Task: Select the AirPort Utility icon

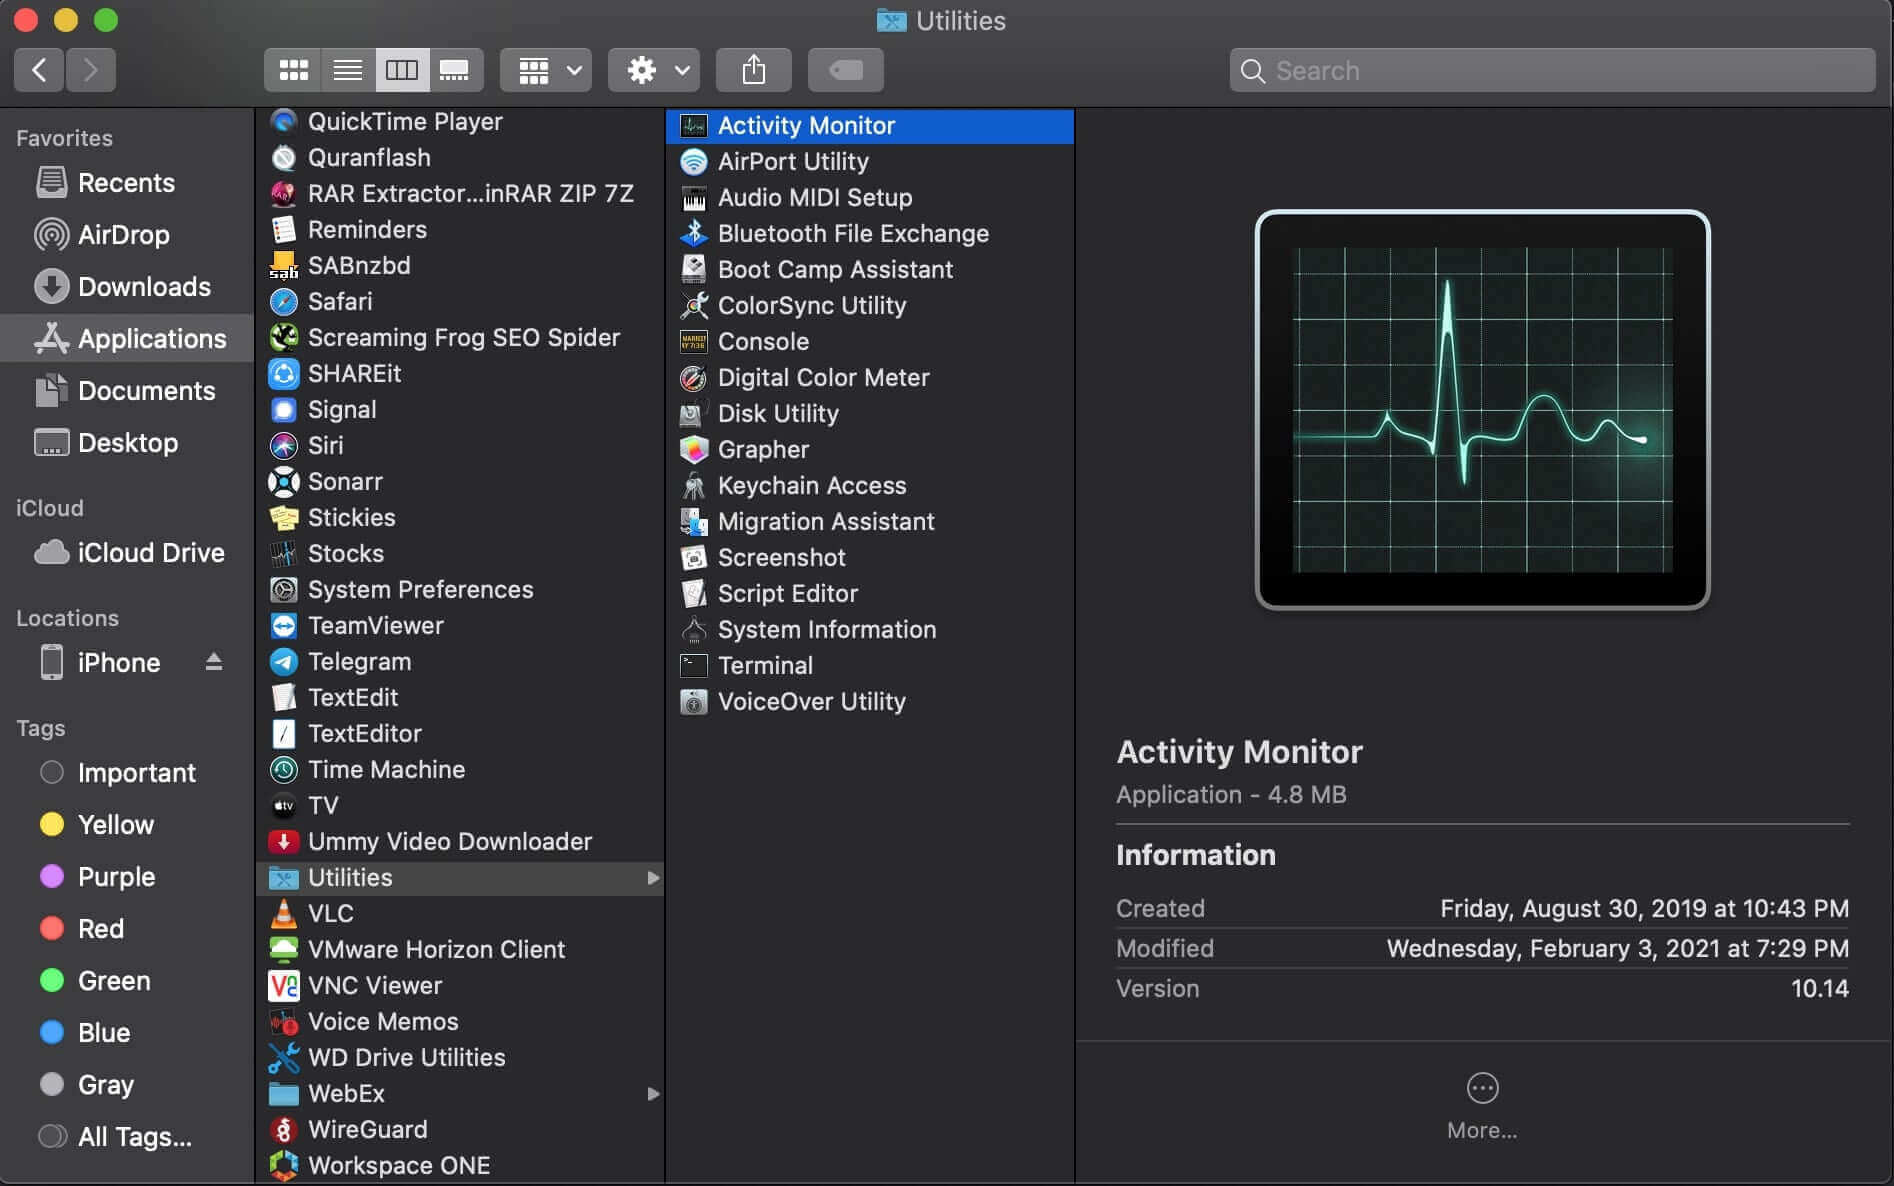Action: (693, 162)
